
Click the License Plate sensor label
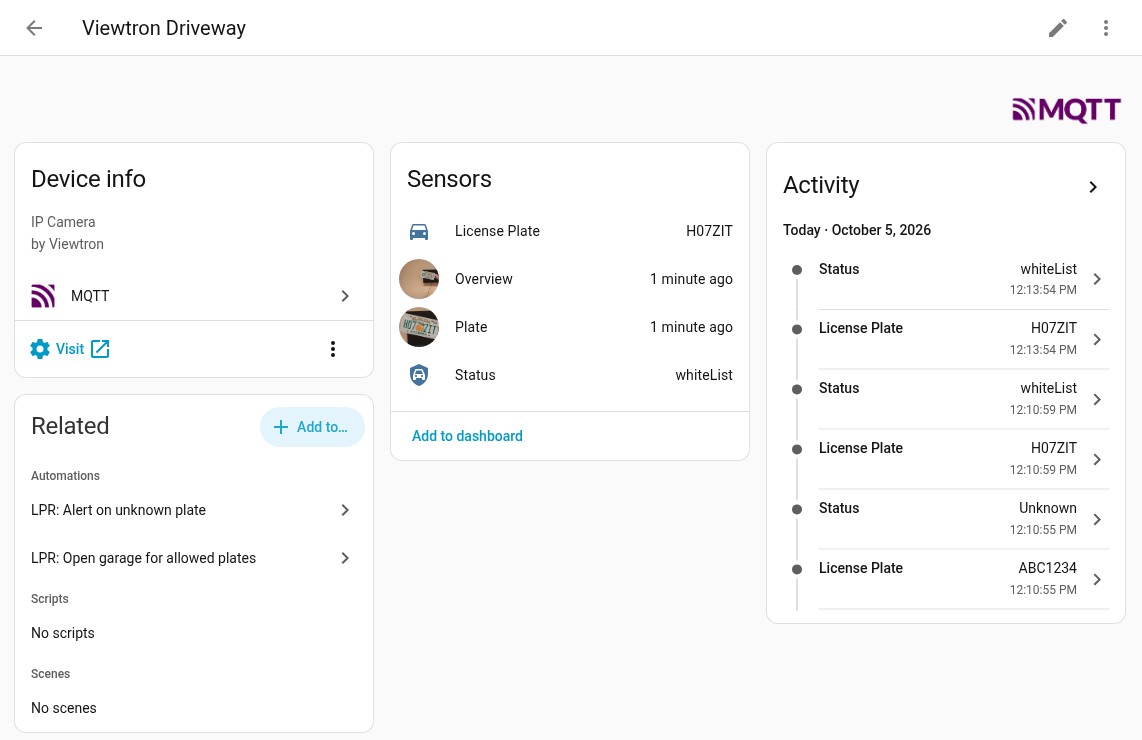[x=497, y=231]
